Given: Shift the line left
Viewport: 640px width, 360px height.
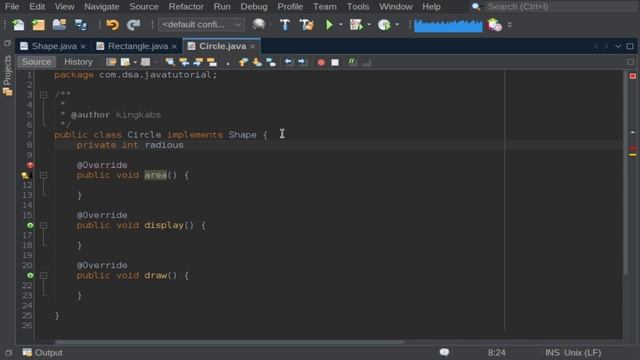Looking at the screenshot, I should [288, 62].
